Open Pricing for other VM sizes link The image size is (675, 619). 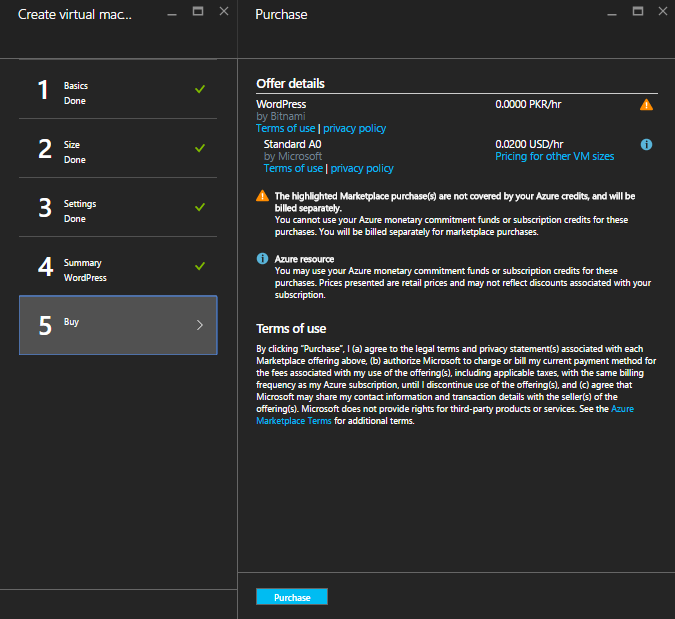tap(554, 156)
